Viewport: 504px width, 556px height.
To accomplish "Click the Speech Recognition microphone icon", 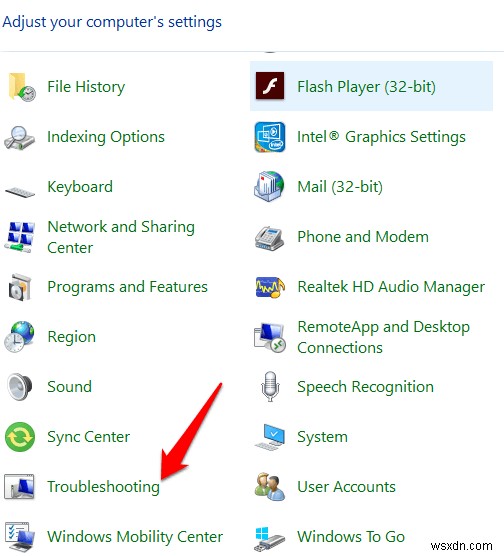I will 270,387.
